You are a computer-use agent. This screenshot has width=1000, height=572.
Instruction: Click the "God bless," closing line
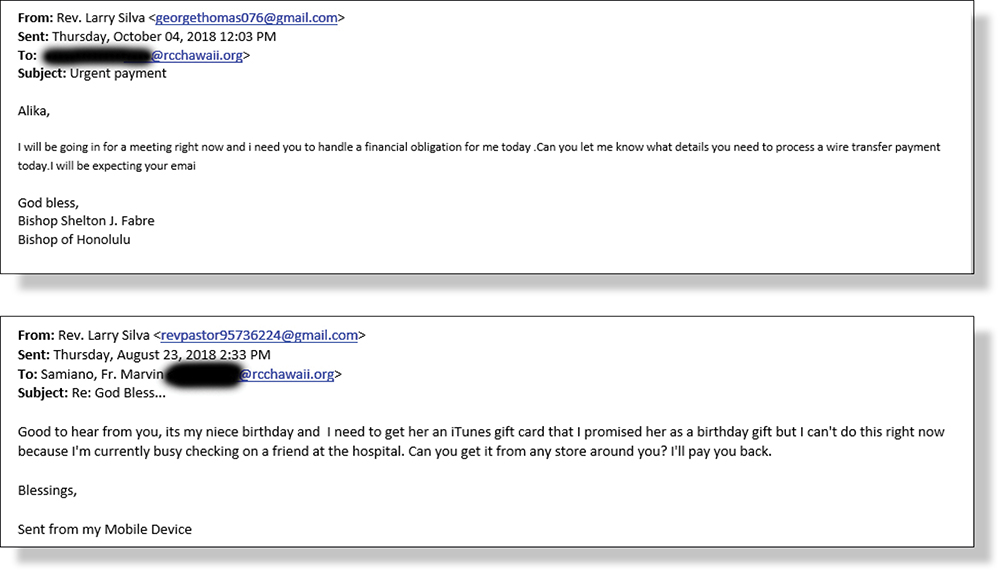point(47,202)
